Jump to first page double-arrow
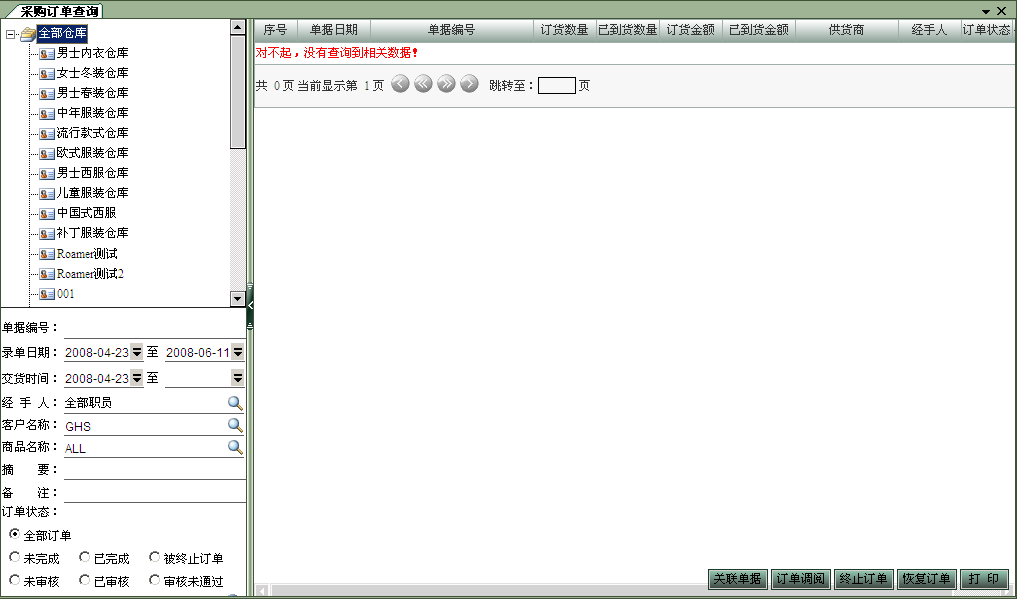This screenshot has height=599, width=1017. coord(423,84)
